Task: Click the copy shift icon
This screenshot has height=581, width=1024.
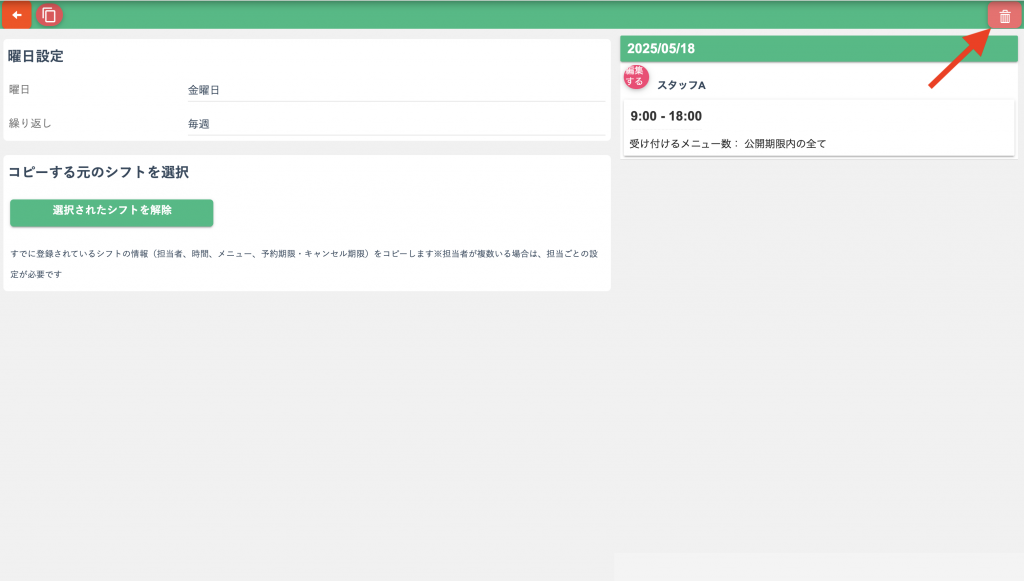Action: [x=49, y=15]
